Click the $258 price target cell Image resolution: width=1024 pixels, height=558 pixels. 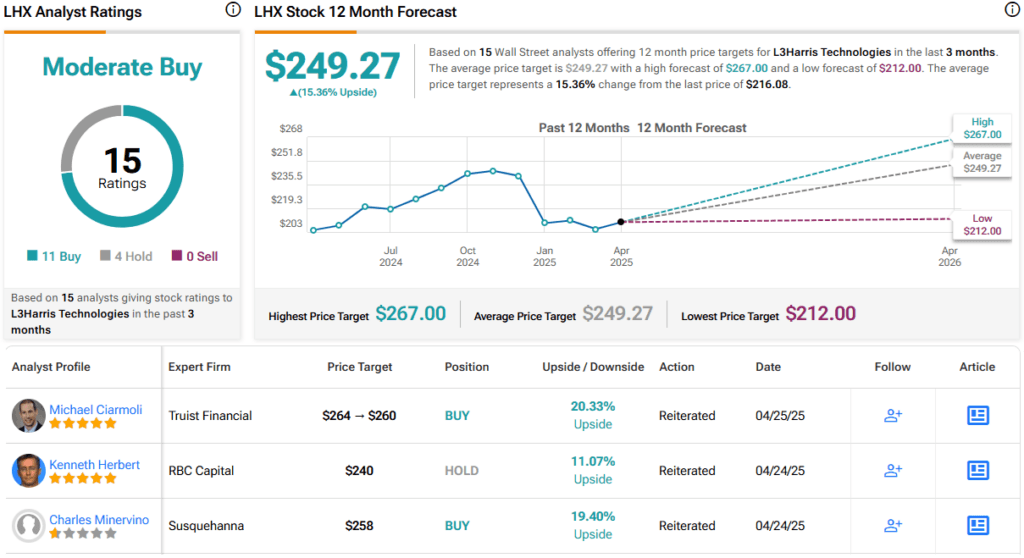coord(359,525)
